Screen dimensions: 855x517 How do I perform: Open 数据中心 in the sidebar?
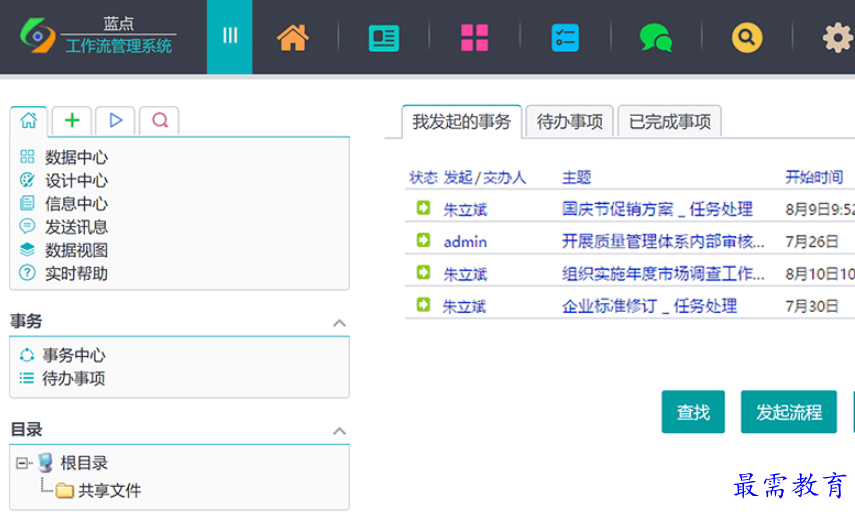(x=76, y=157)
